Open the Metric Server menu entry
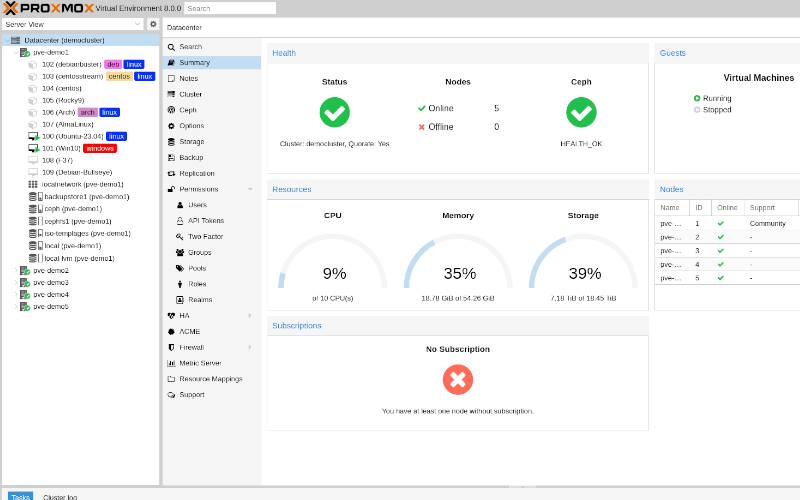 tap(212, 363)
